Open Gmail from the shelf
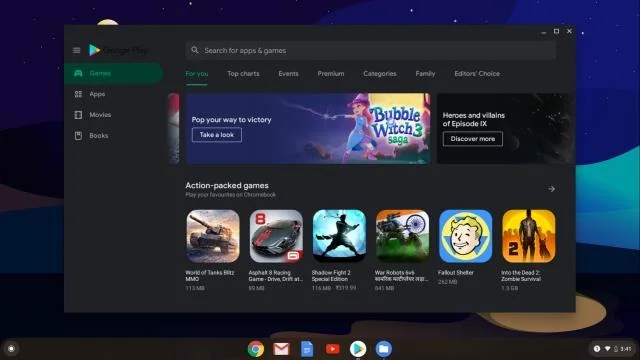Screen dimensions: 640x360 click(x=281, y=349)
